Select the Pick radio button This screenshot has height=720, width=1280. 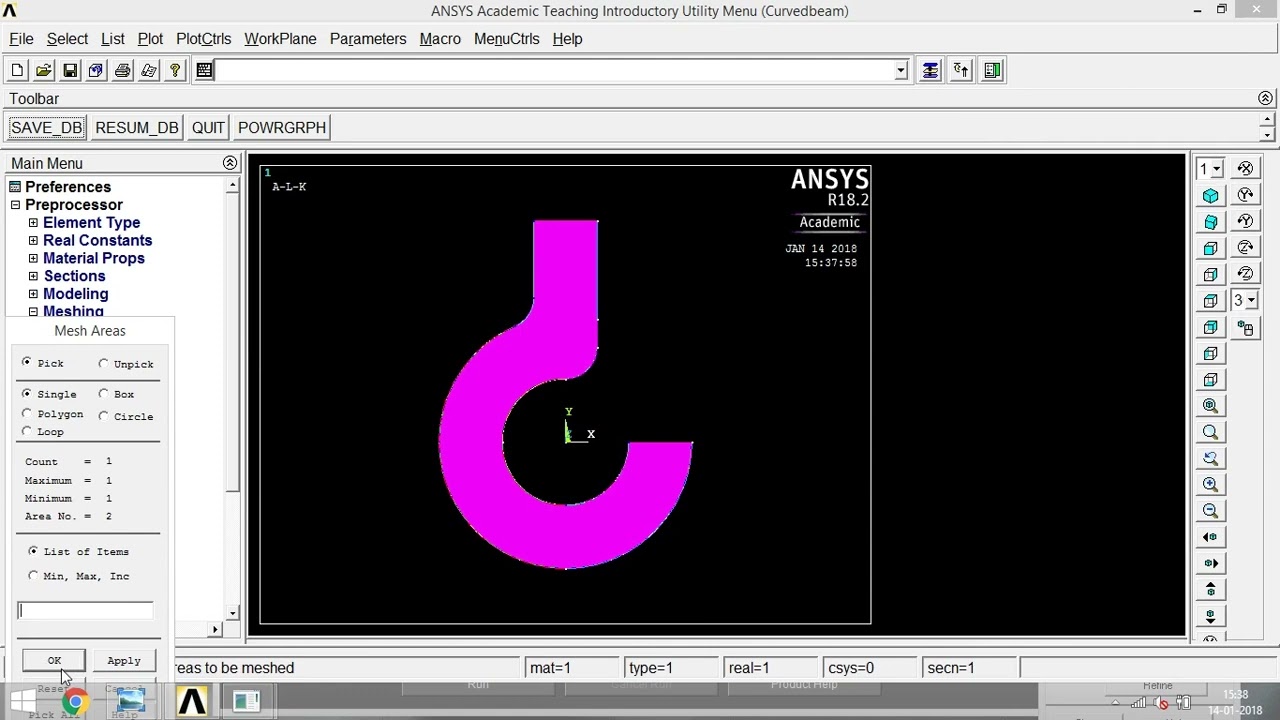(x=27, y=363)
